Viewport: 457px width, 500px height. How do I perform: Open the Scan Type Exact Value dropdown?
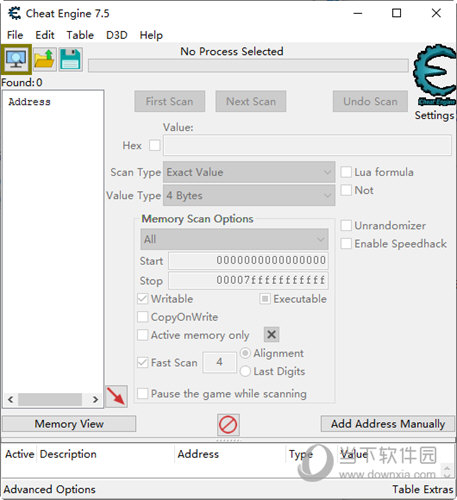coord(249,172)
